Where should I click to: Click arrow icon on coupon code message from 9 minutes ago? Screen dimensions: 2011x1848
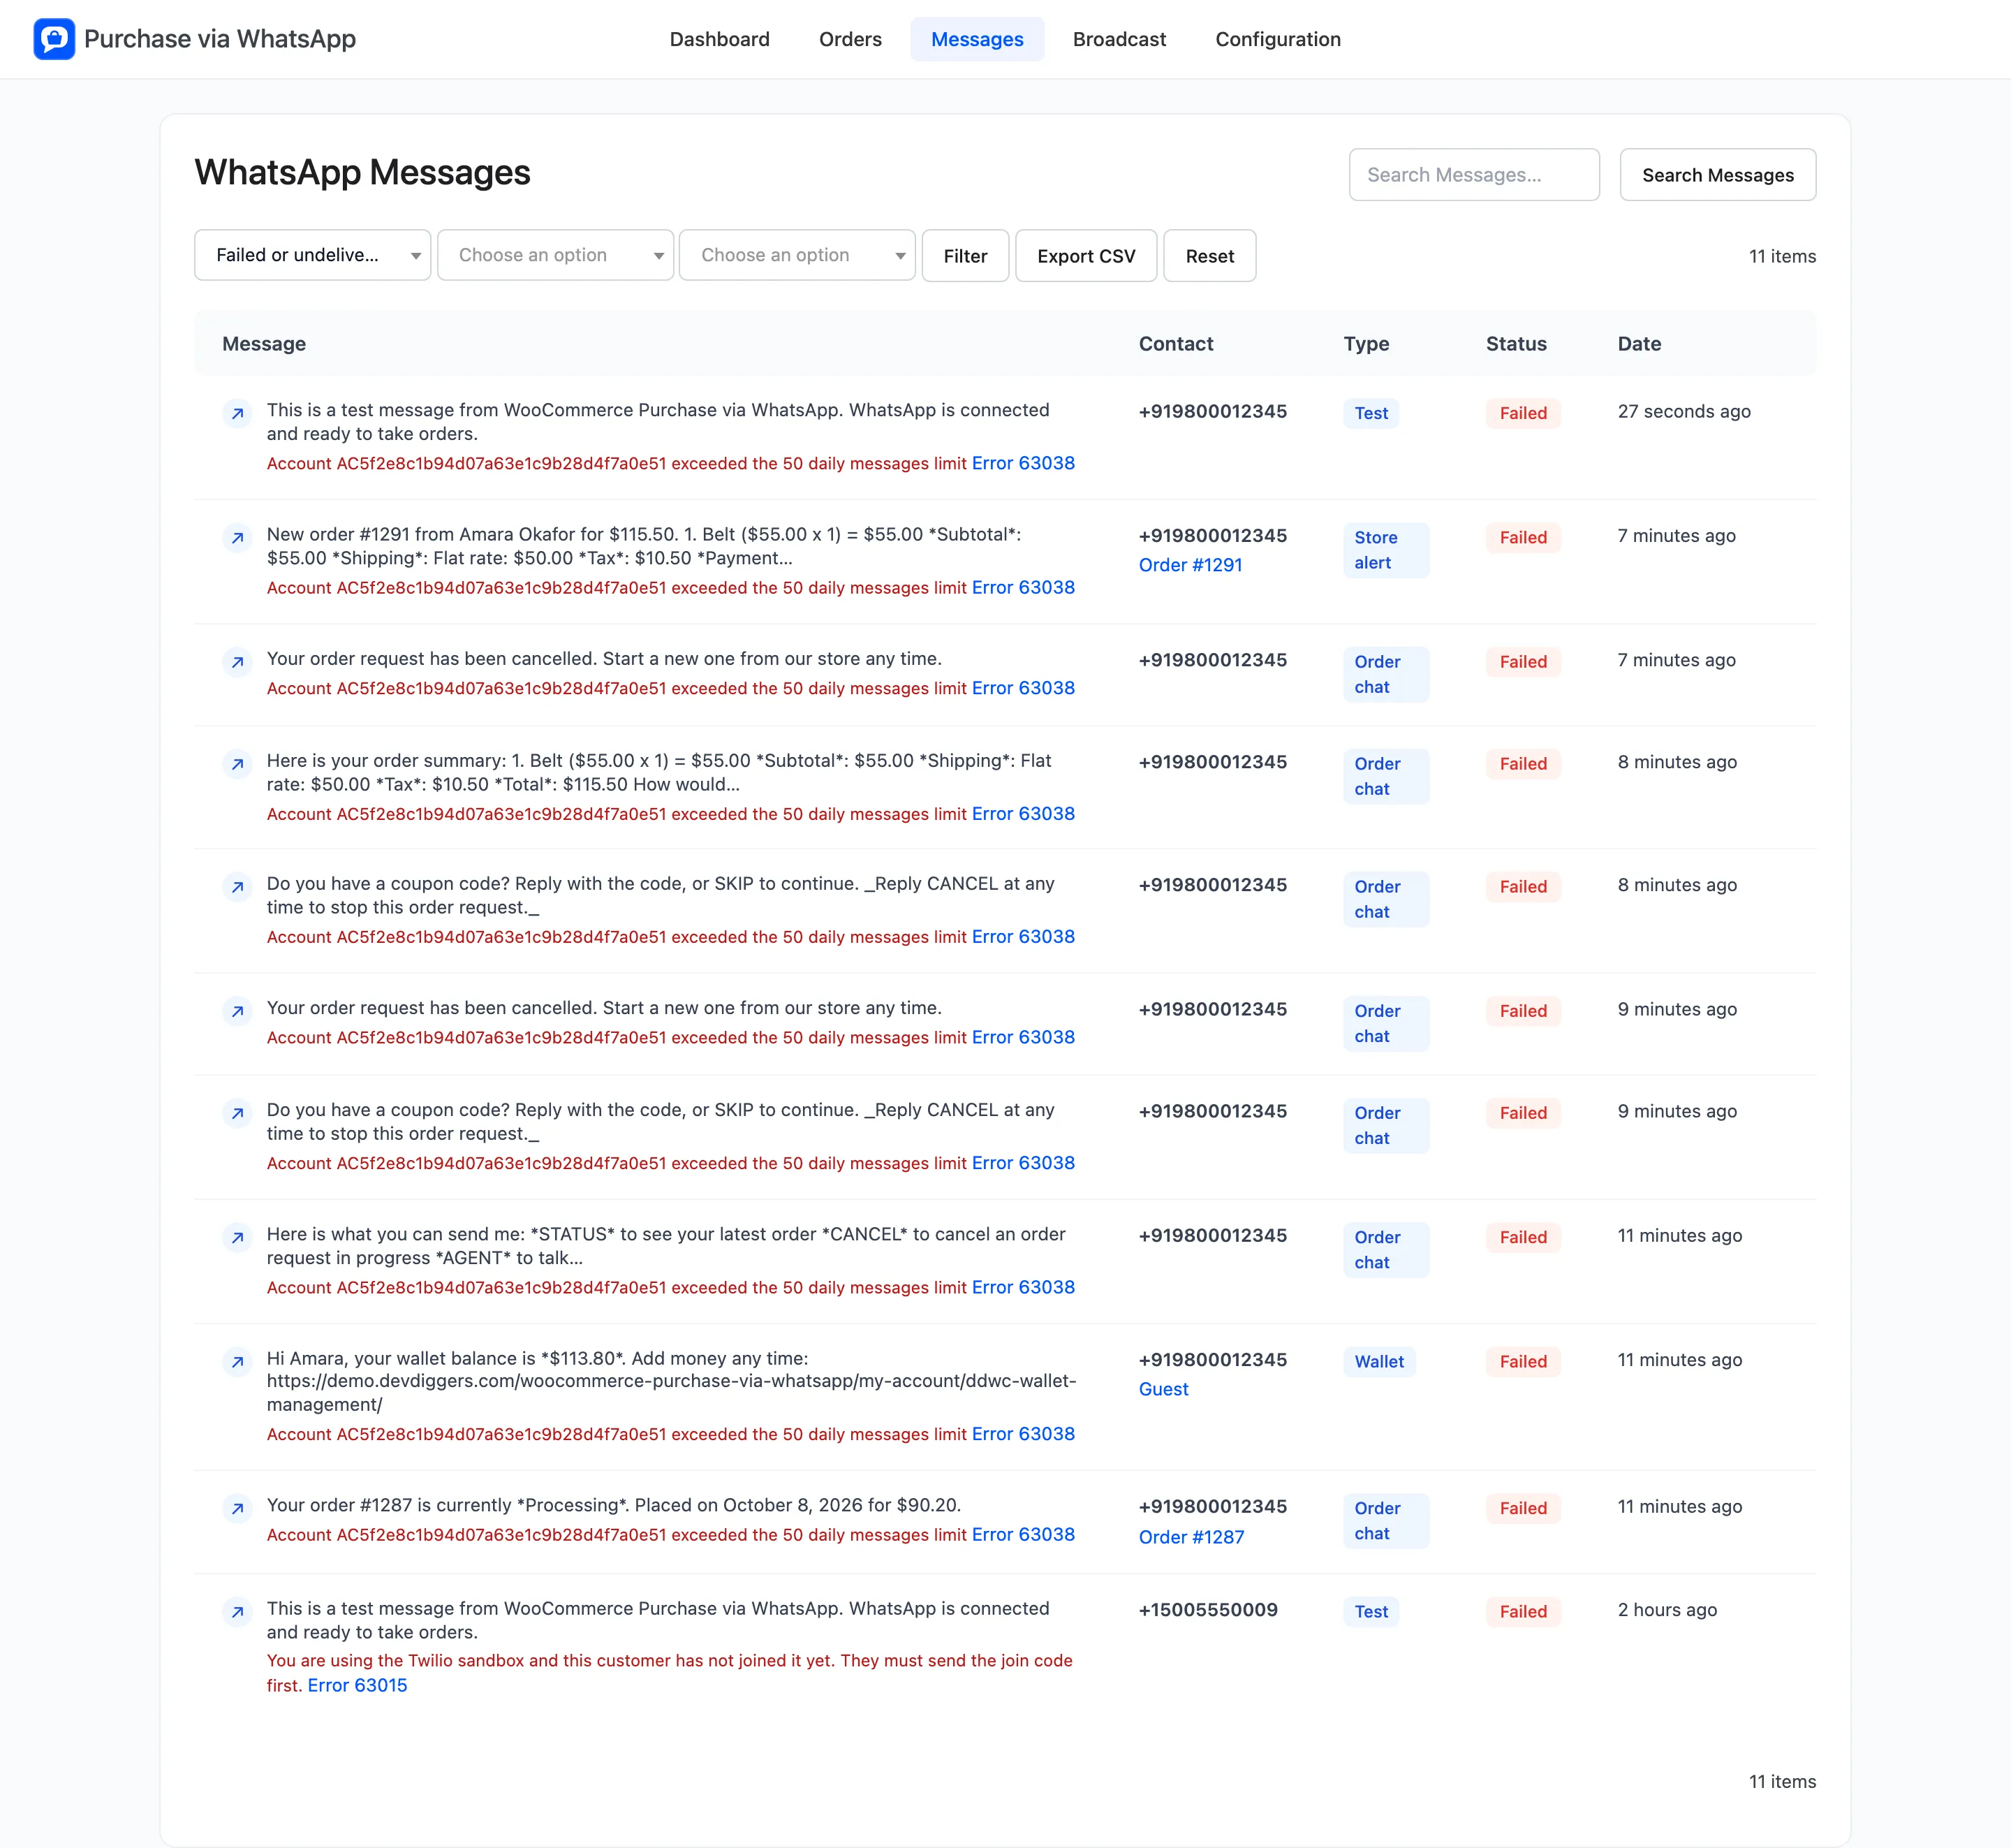pos(237,1113)
